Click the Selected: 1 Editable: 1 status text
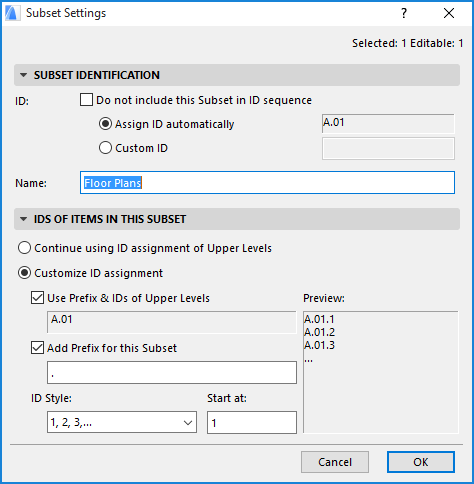Screen dimensions: 474x484 [408, 43]
